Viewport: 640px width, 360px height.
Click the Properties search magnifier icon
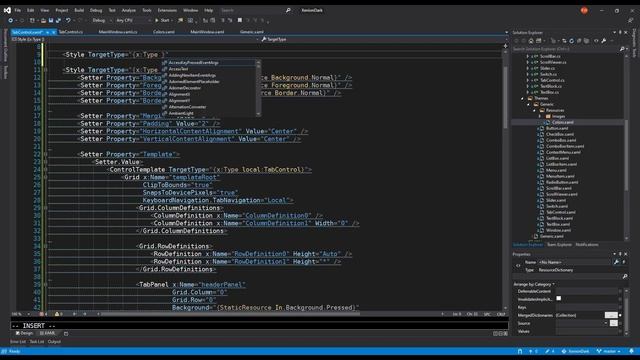pyautogui.click(x=625, y=276)
